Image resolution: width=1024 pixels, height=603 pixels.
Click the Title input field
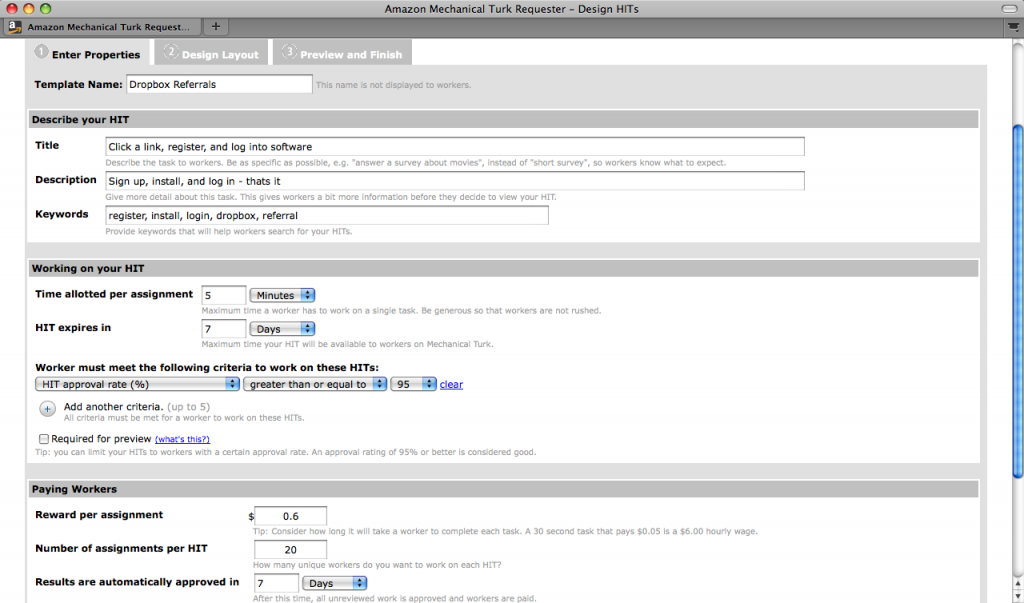coord(455,146)
